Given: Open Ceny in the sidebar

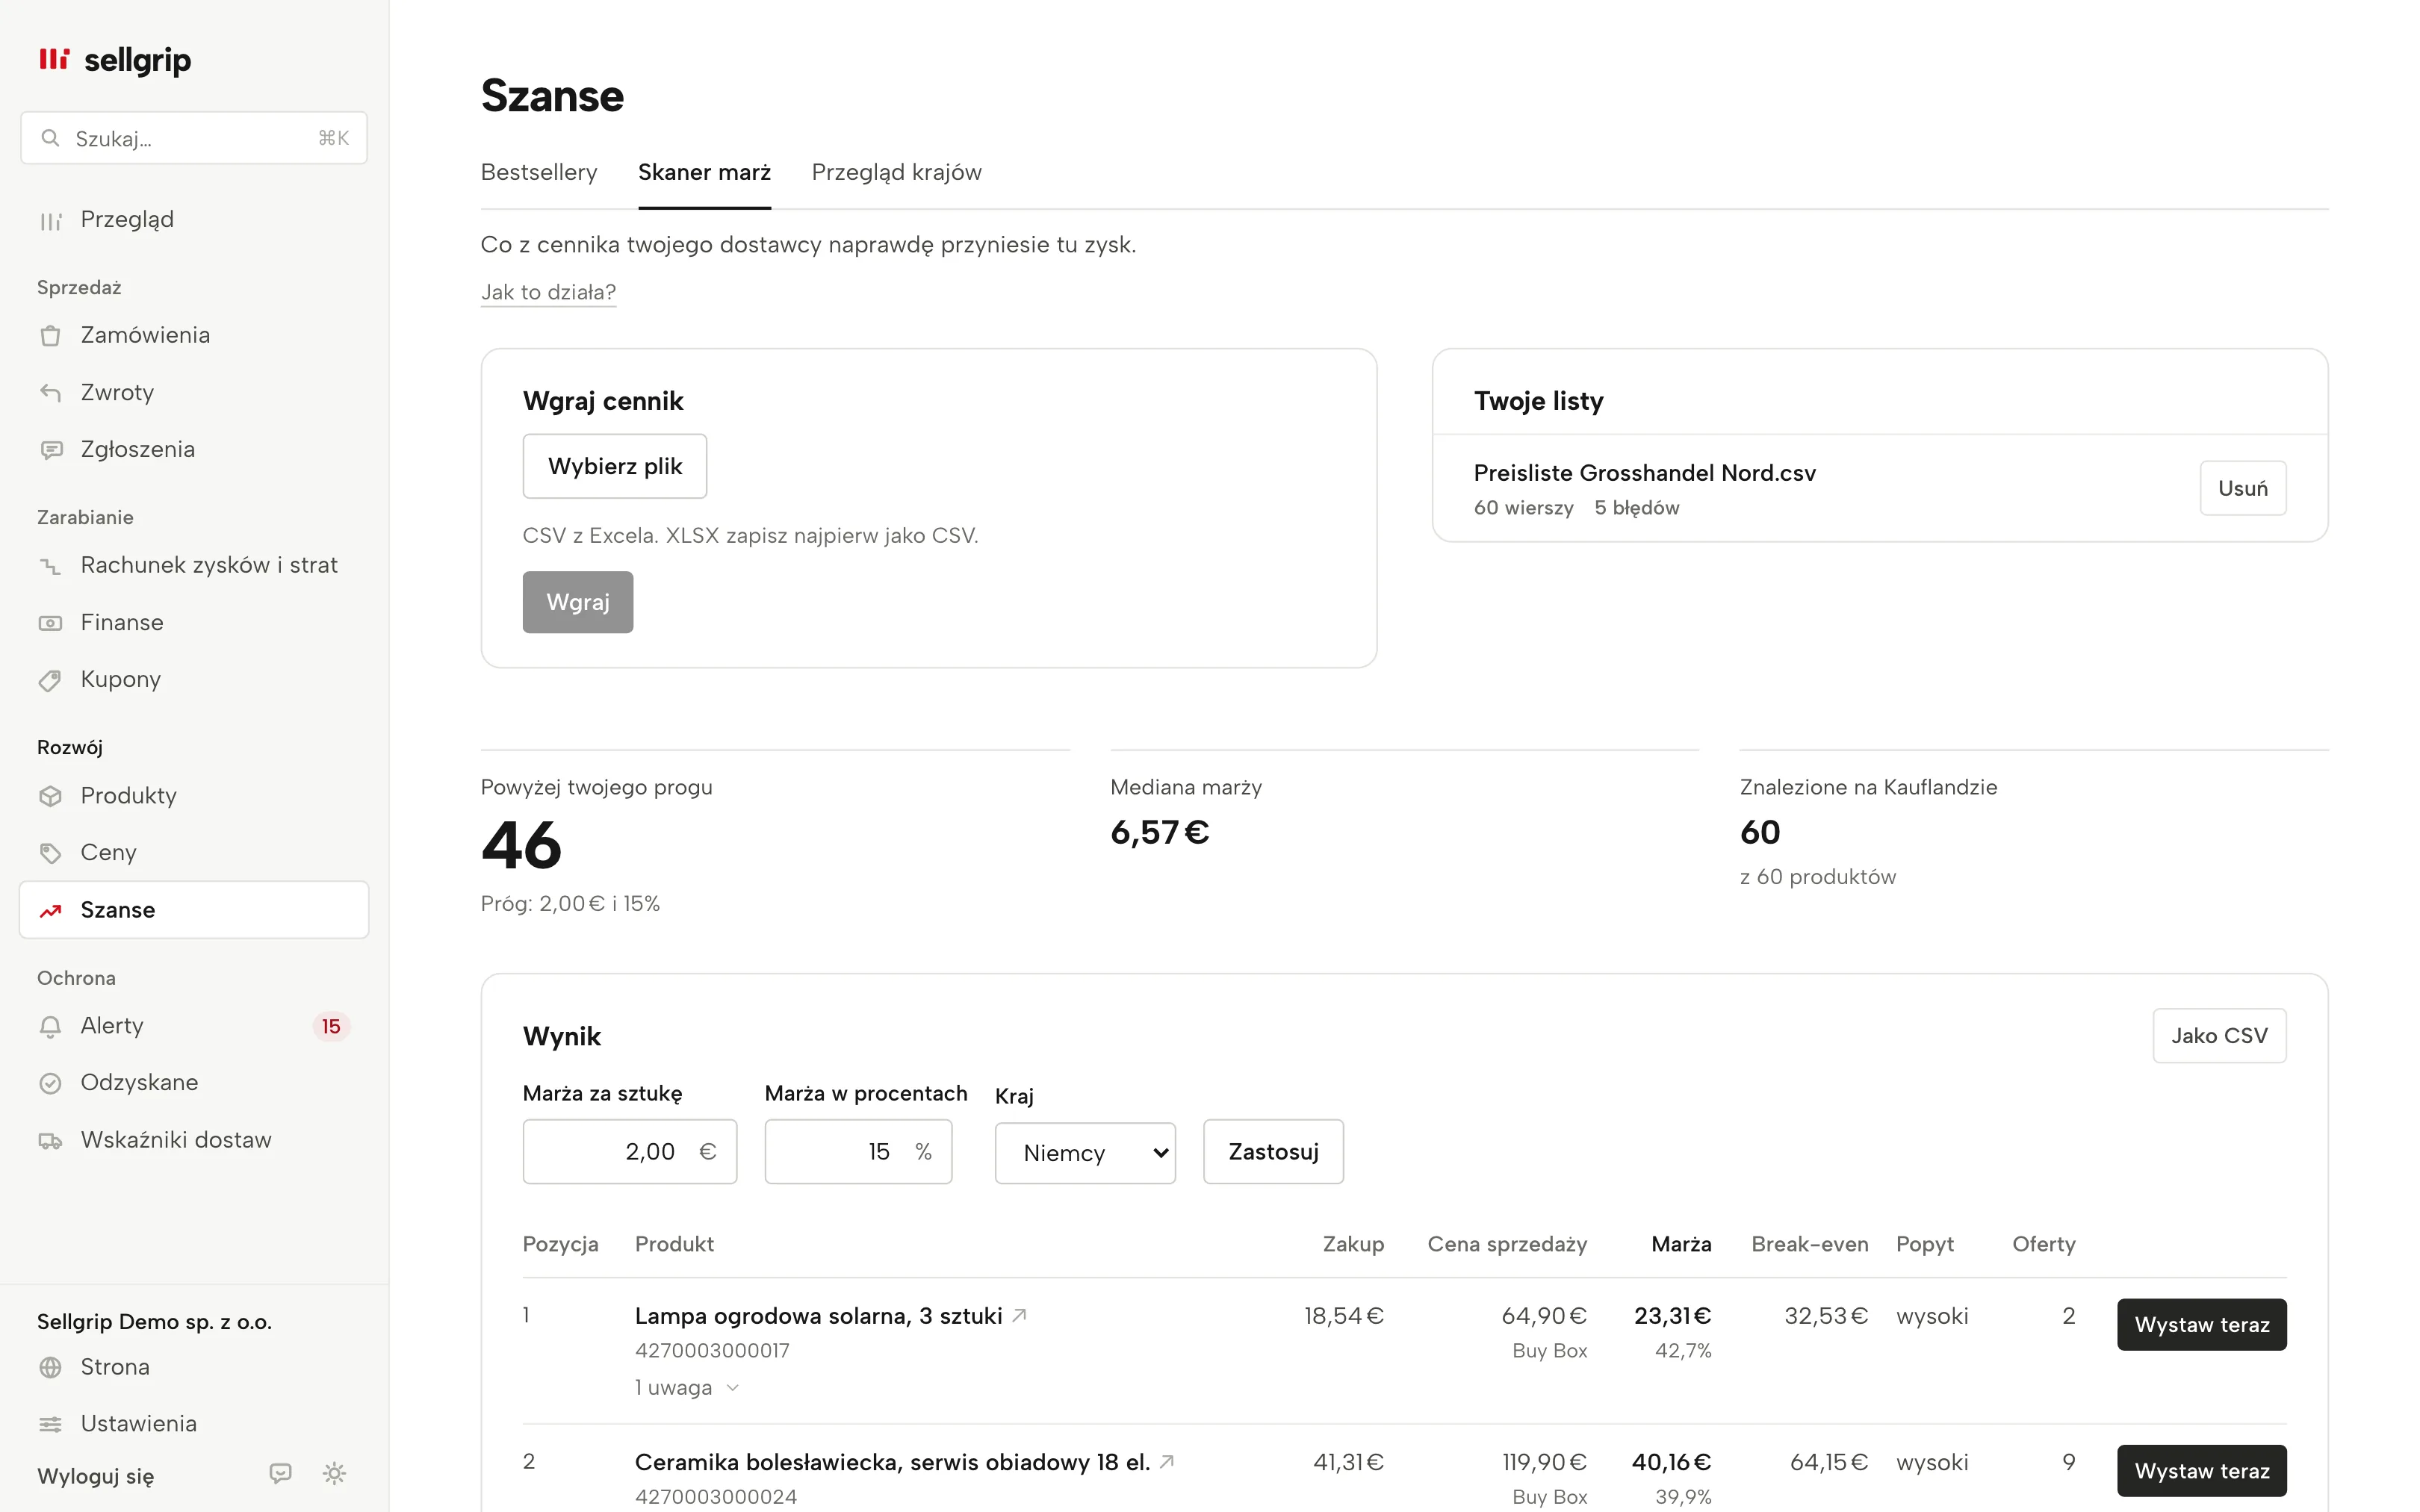Looking at the screenshot, I should (194, 852).
